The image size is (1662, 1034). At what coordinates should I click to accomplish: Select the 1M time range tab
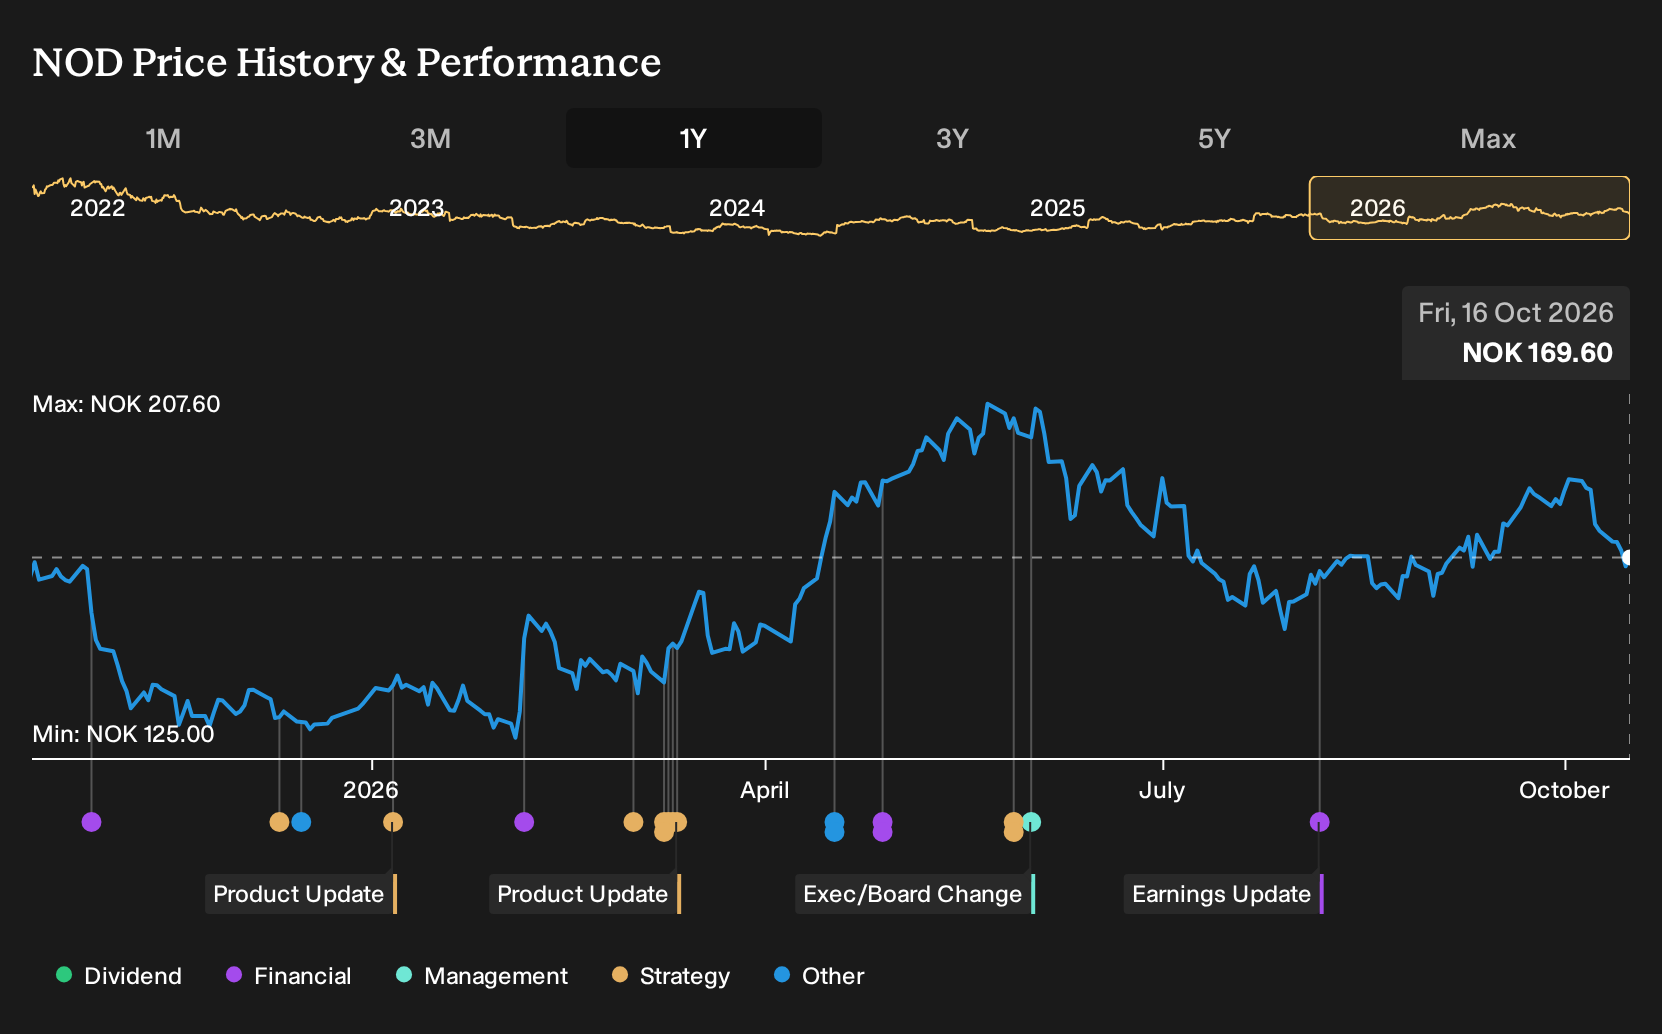[x=163, y=138]
